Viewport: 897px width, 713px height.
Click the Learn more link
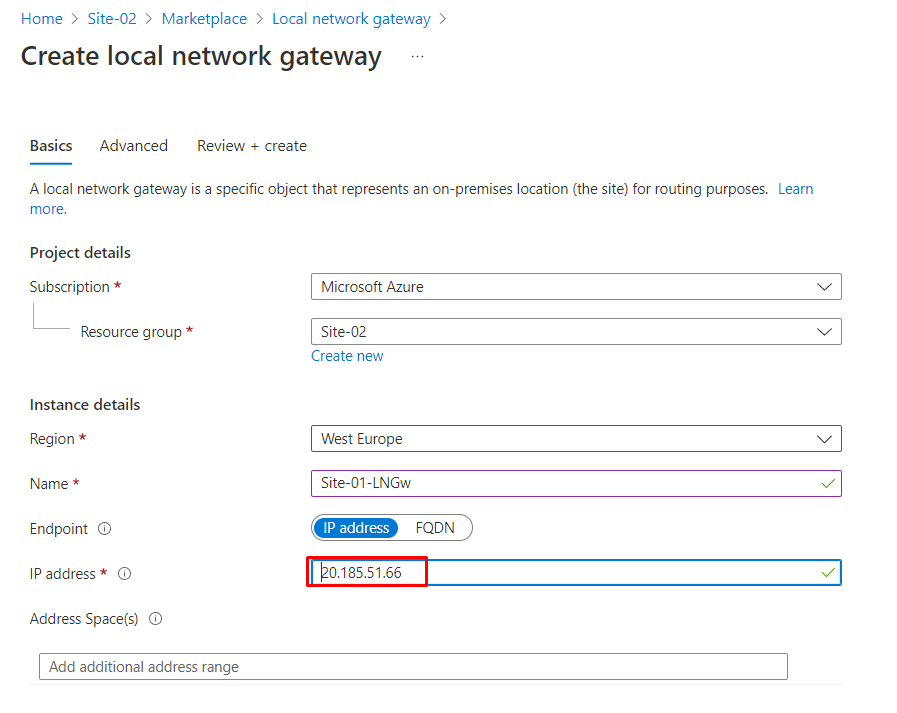point(795,188)
